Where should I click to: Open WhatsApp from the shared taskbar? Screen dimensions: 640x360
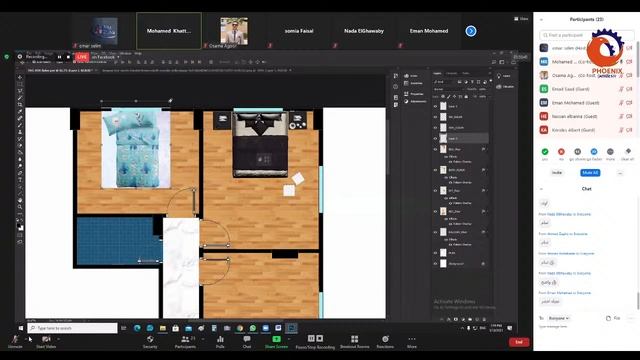(x=253, y=328)
